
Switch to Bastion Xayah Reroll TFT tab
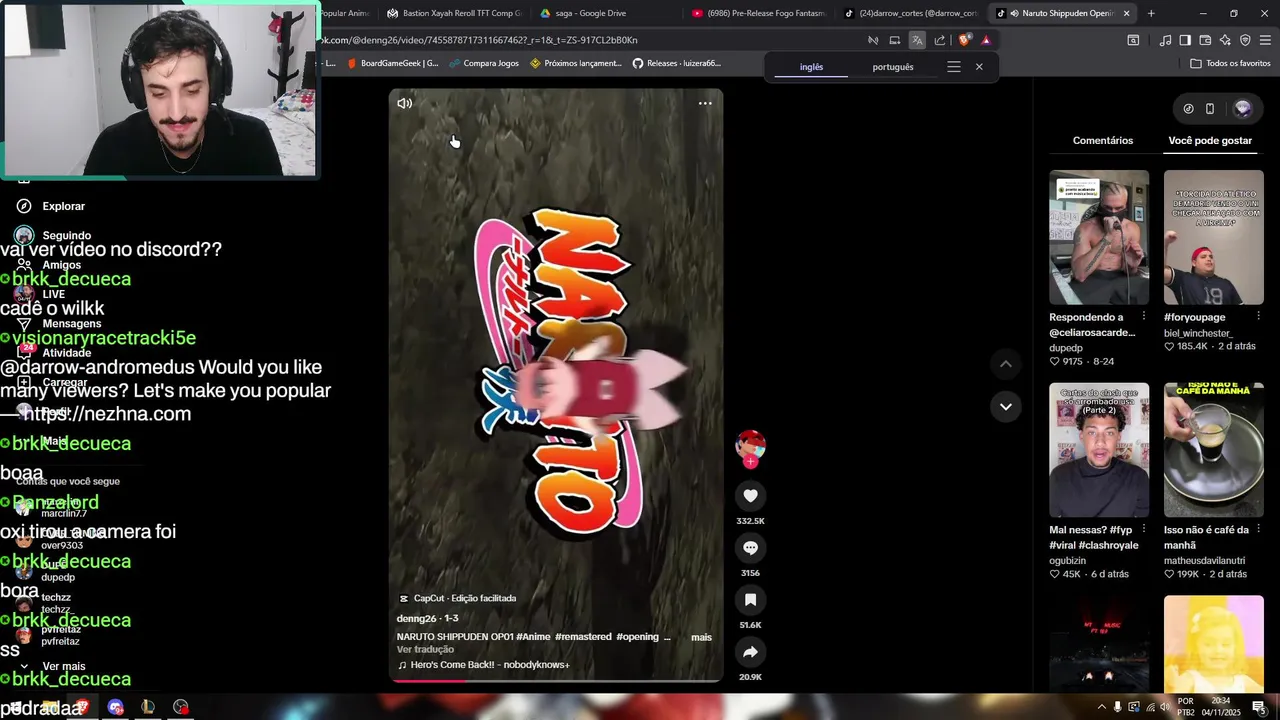click(454, 13)
